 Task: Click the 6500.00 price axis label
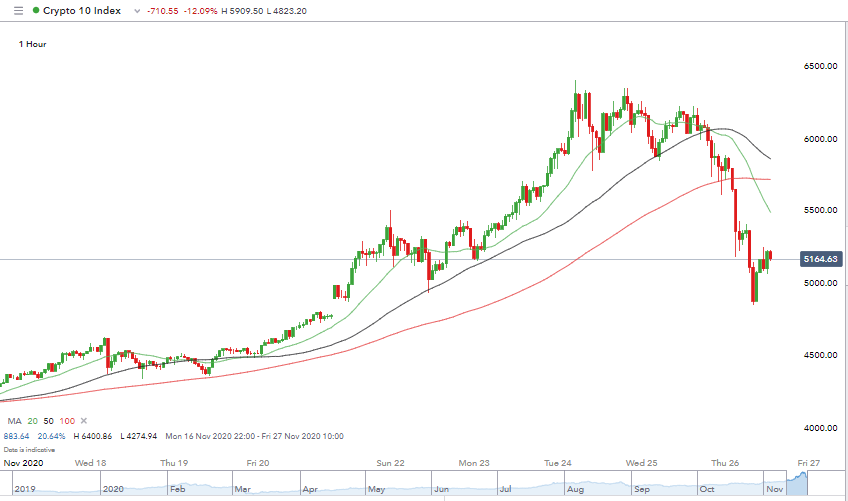(x=820, y=66)
